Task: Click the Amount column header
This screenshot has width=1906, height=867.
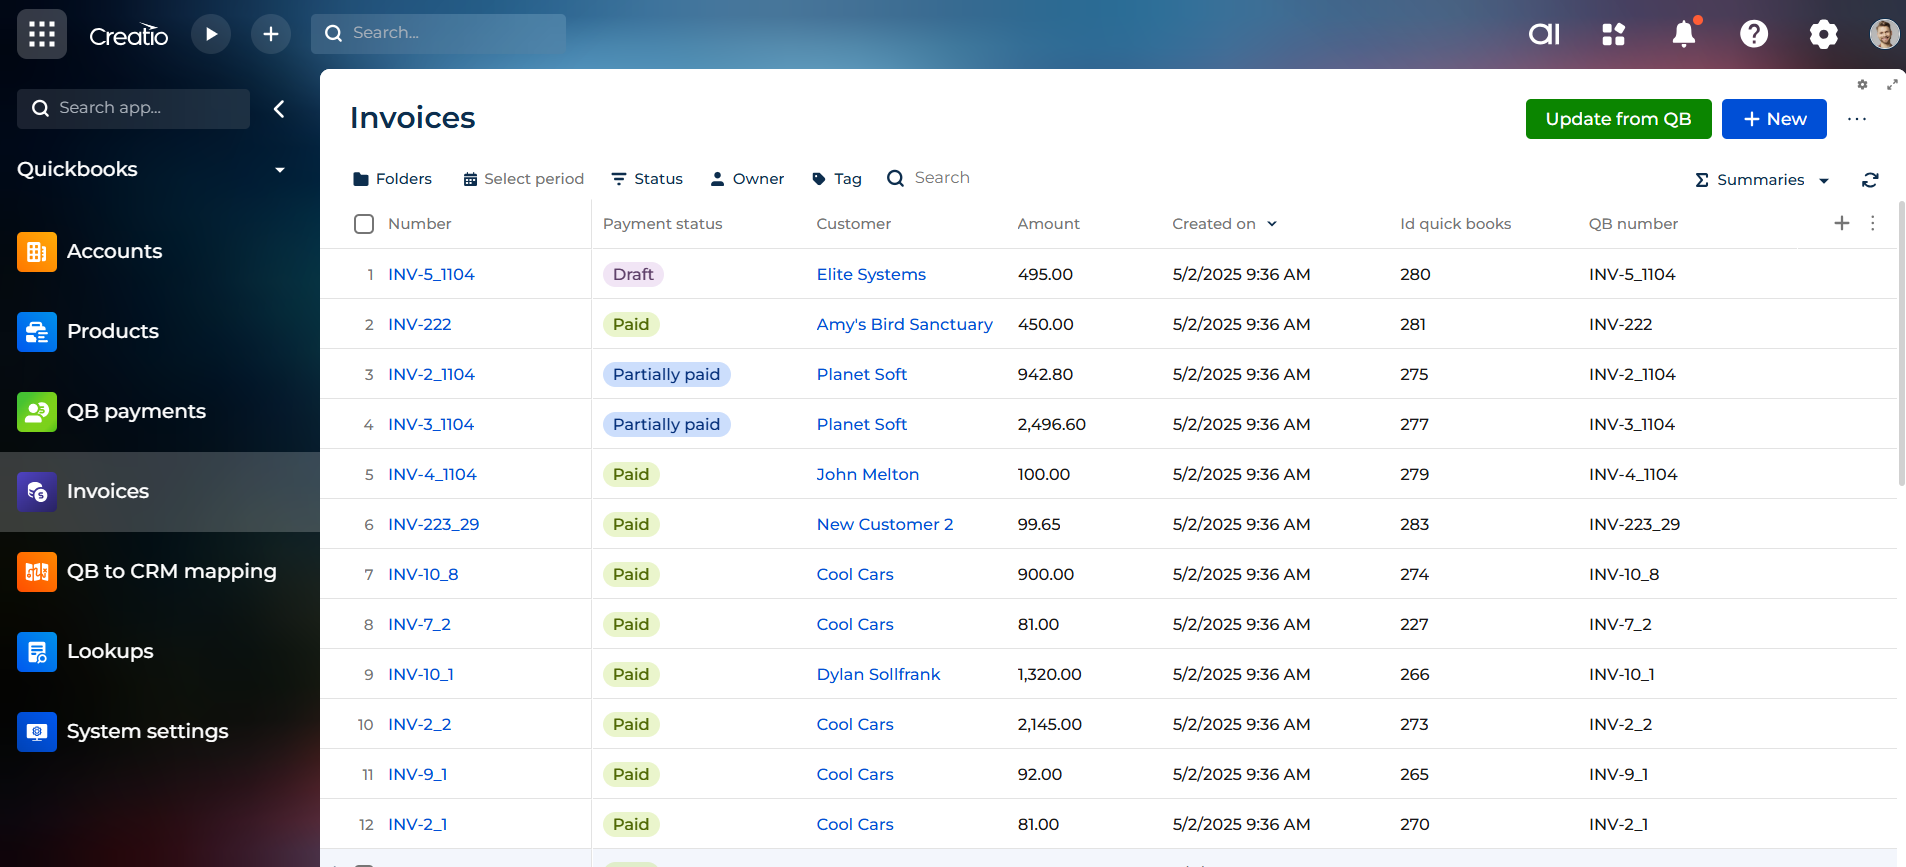Action: [x=1048, y=224]
